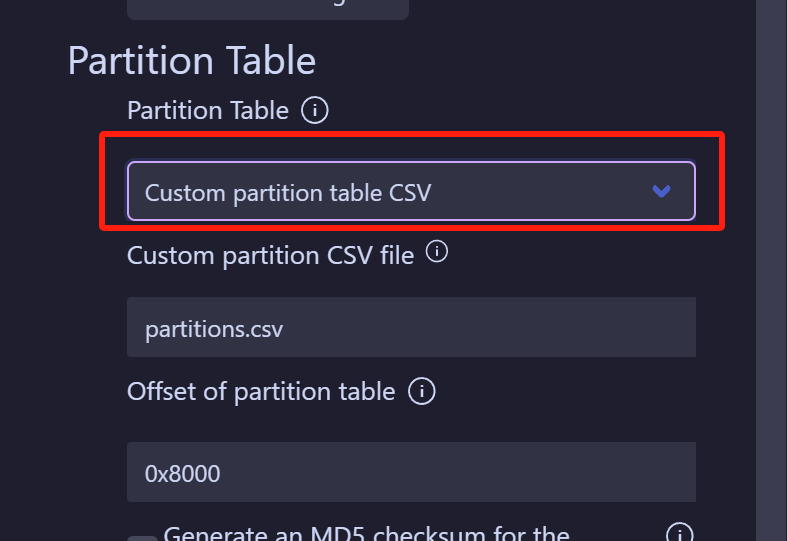
Task: Place cursor after 'partitions.csv' filename text
Action: (285, 328)
